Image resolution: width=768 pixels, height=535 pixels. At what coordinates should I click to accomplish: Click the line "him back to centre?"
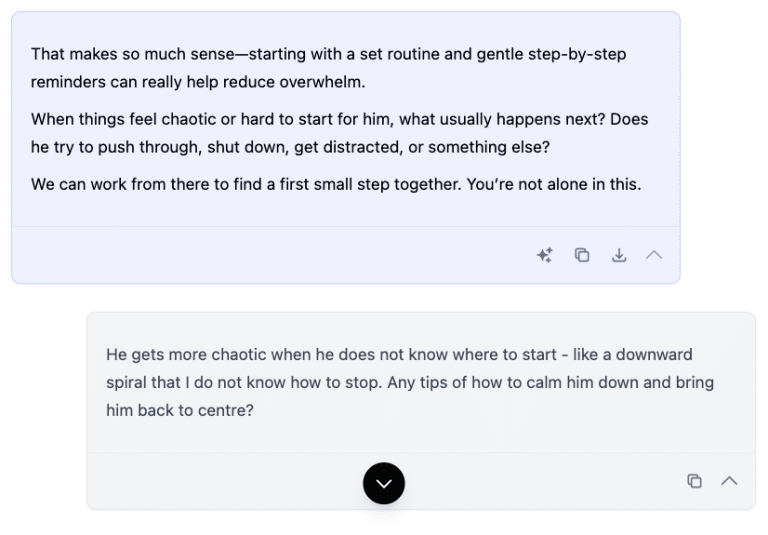point(180,410)
